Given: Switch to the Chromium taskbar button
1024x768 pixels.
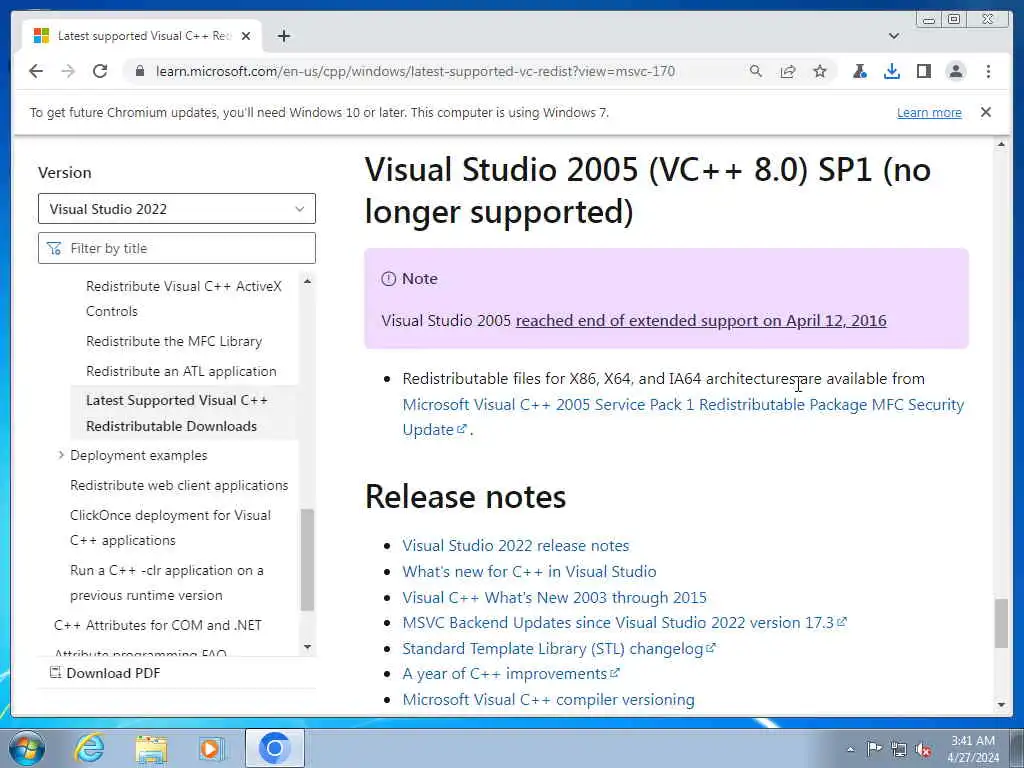Looking at the screenshot, I should [x=274, y=748].
